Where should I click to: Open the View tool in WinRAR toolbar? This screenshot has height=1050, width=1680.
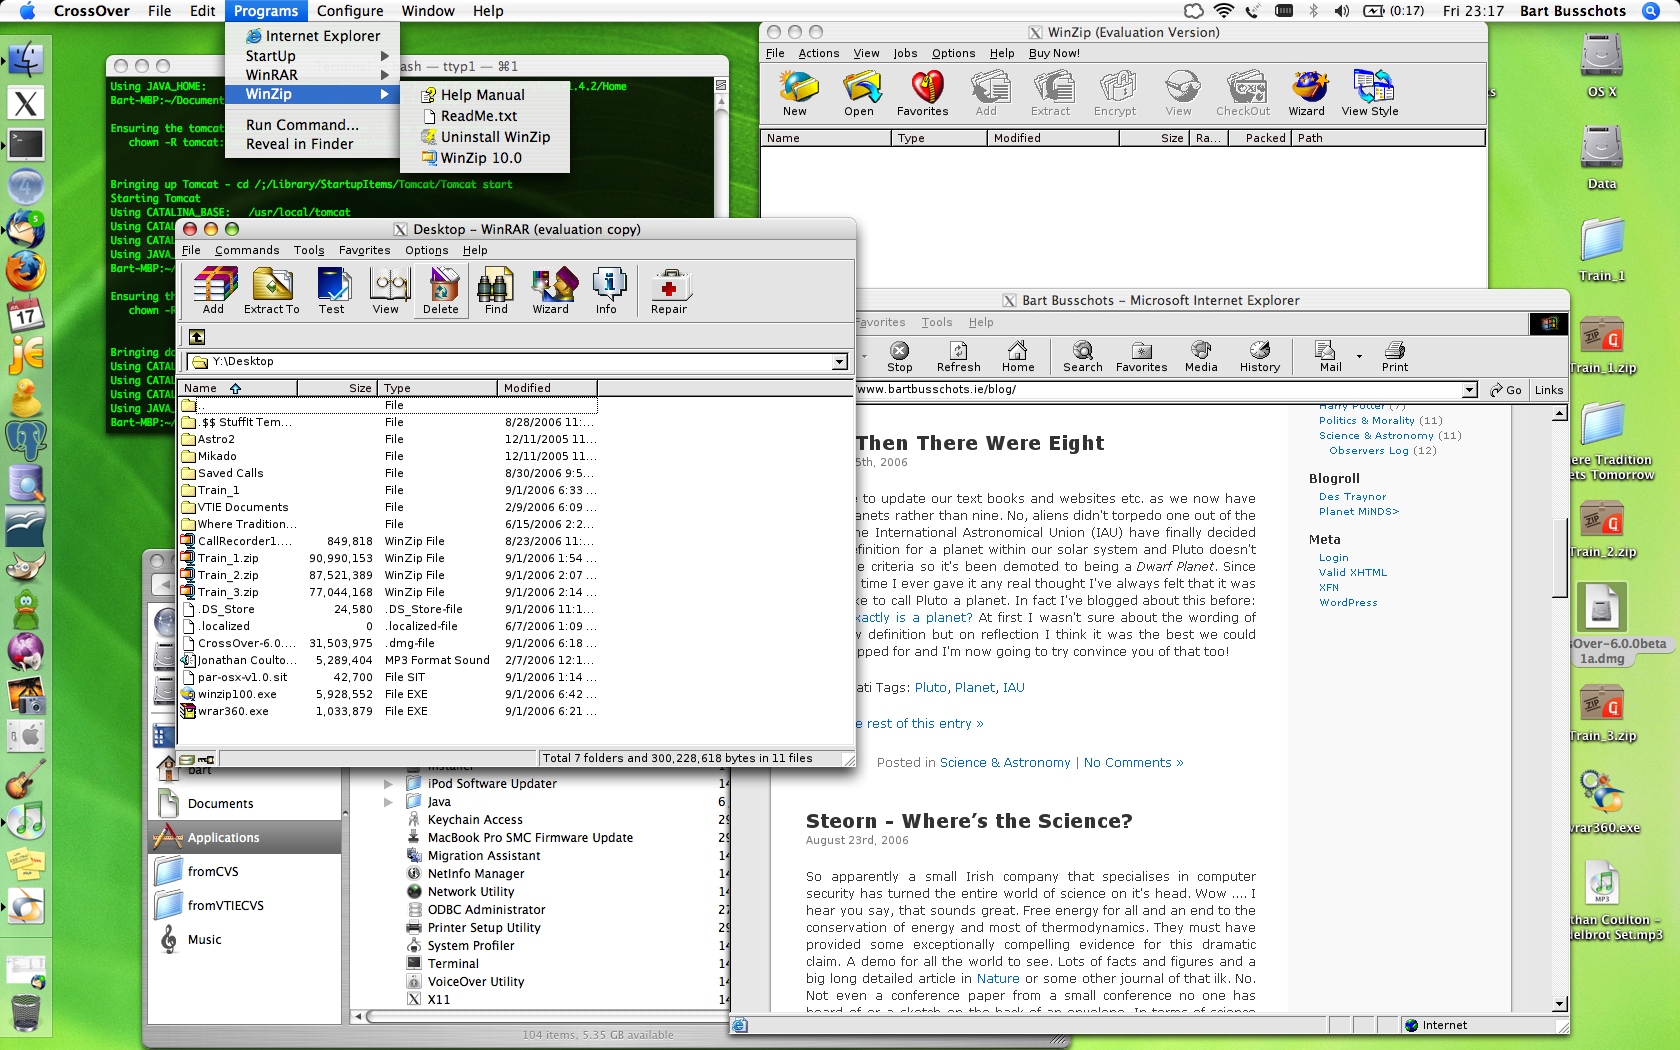click(x=386, y=291)
